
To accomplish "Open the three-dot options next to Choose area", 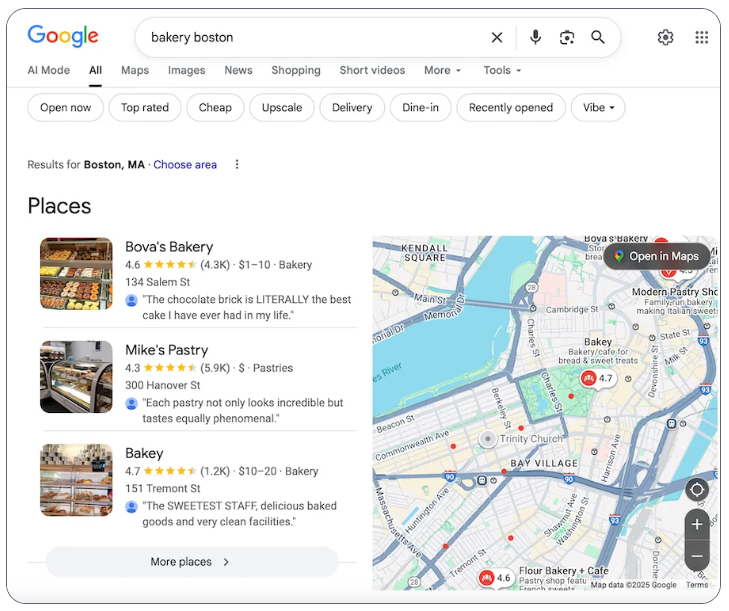I will (x=237, y=165).
